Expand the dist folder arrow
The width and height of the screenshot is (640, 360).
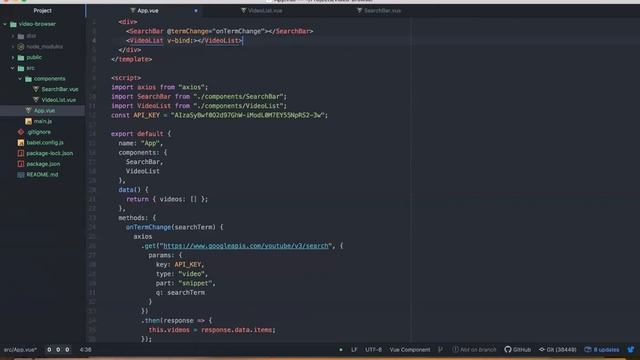[13, 36]
